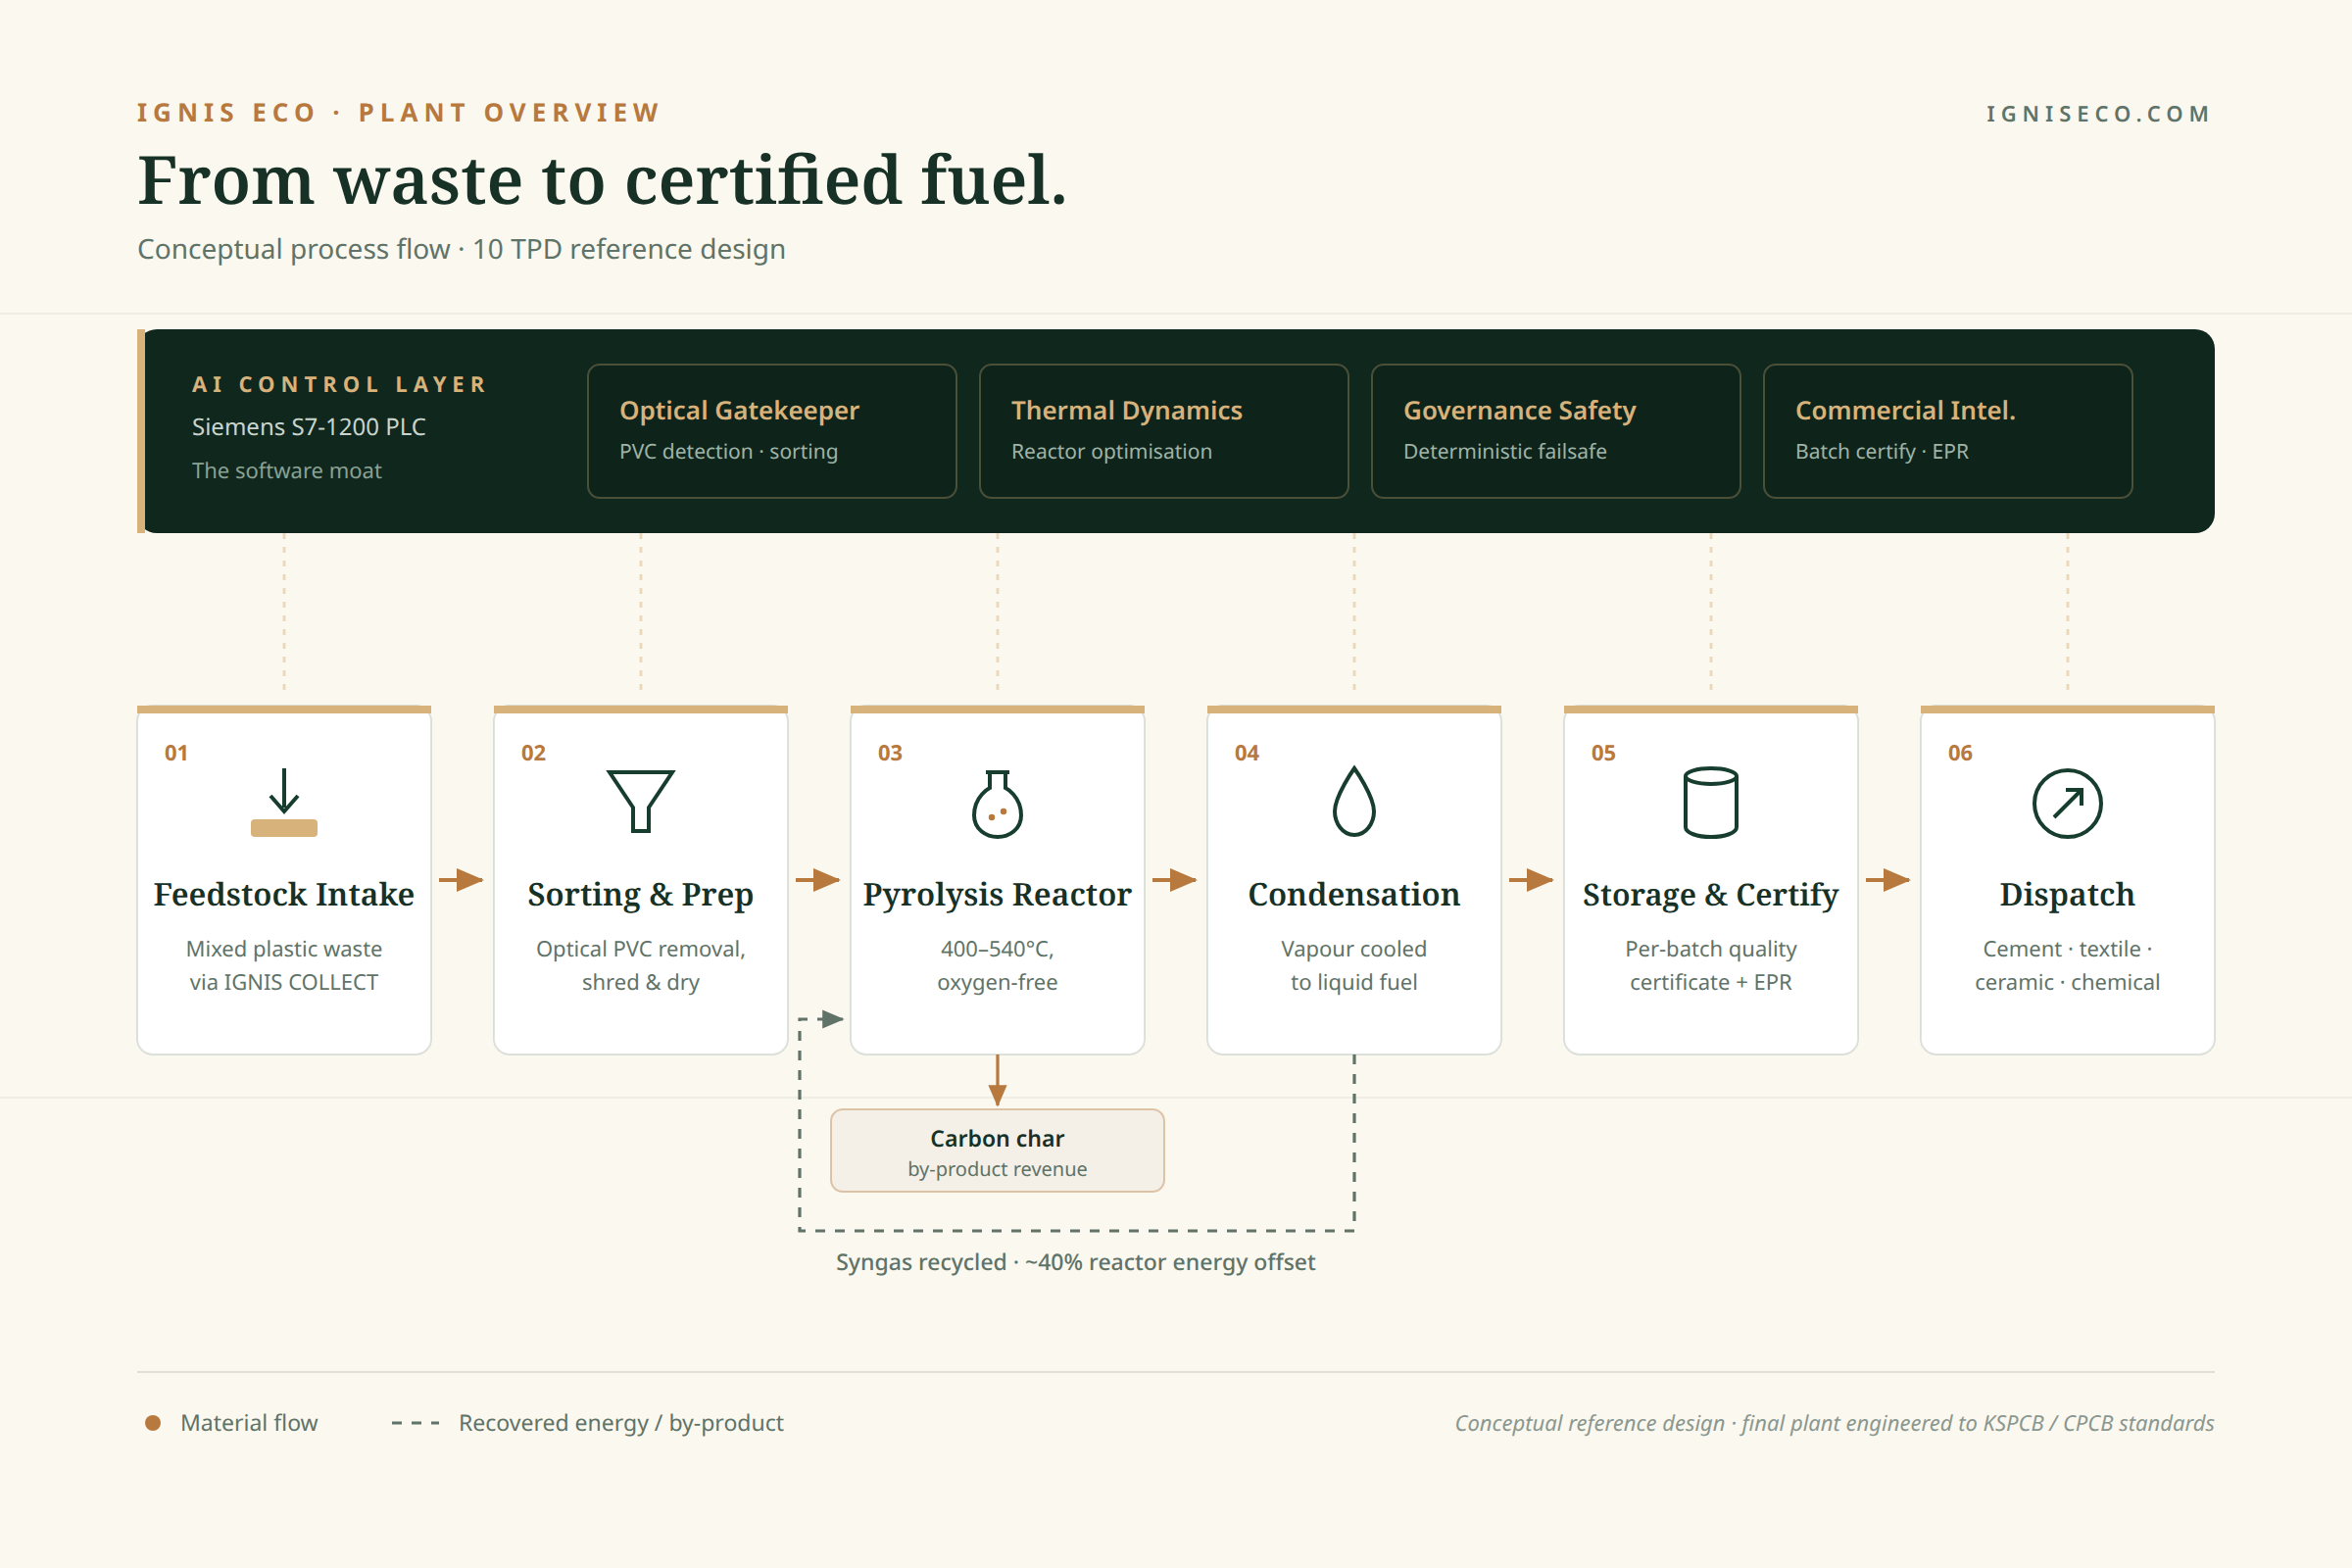Image resolution: width=2352 pixels, height=1568 pixels.
Task: Click the Pyrolysis Reactor heading
Action: coord(997,895)
